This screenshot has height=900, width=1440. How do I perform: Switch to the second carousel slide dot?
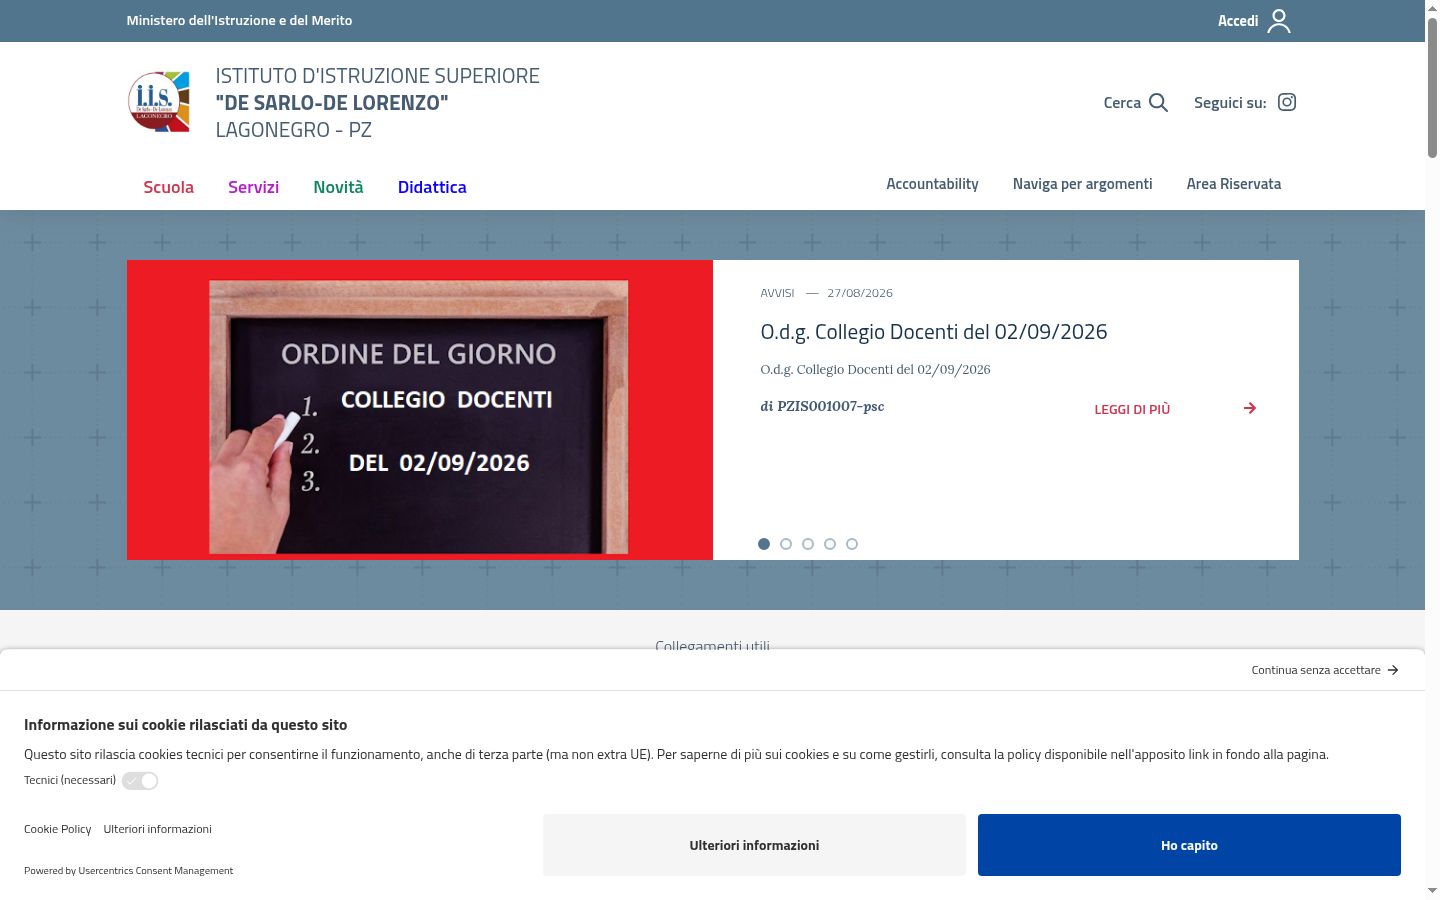point(786,544)
